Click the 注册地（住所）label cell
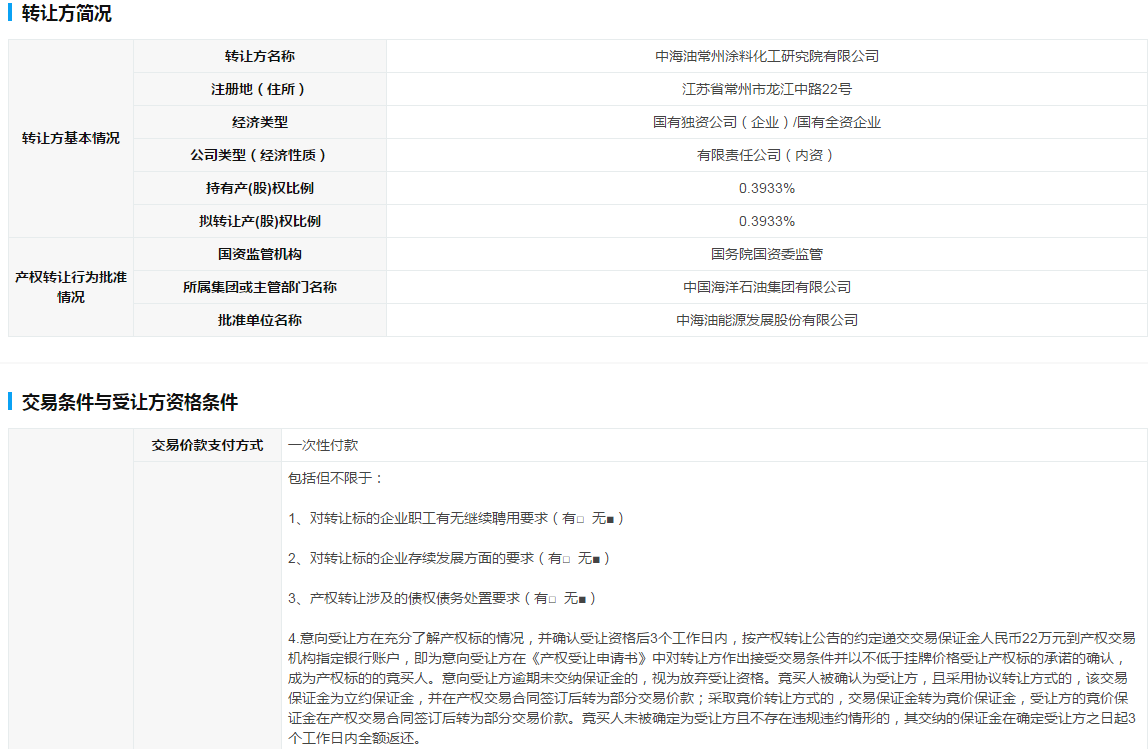The width and height of the screenshot is (1148, 749). 260,89
